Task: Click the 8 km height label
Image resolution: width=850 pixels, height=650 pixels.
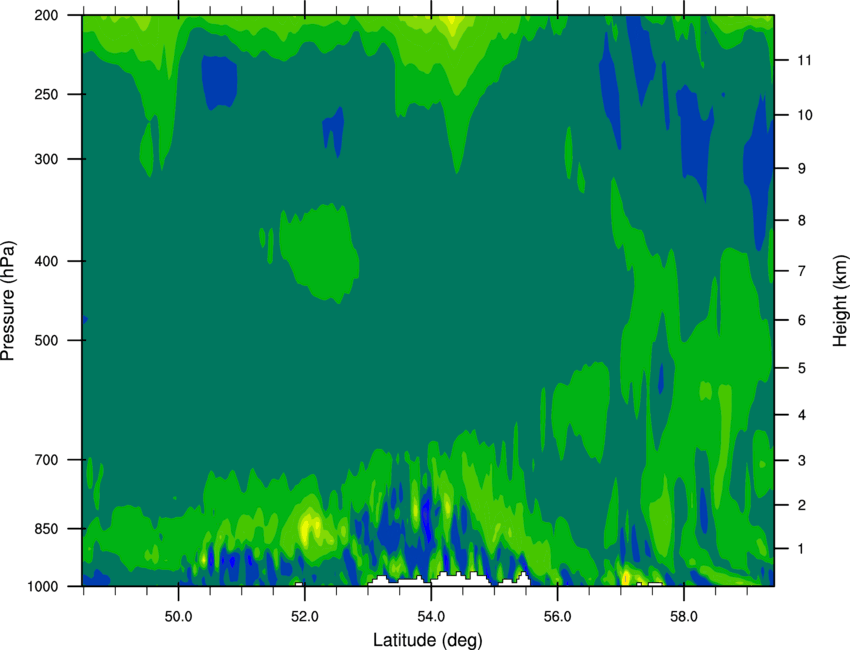Action: [x=802, y=220]
